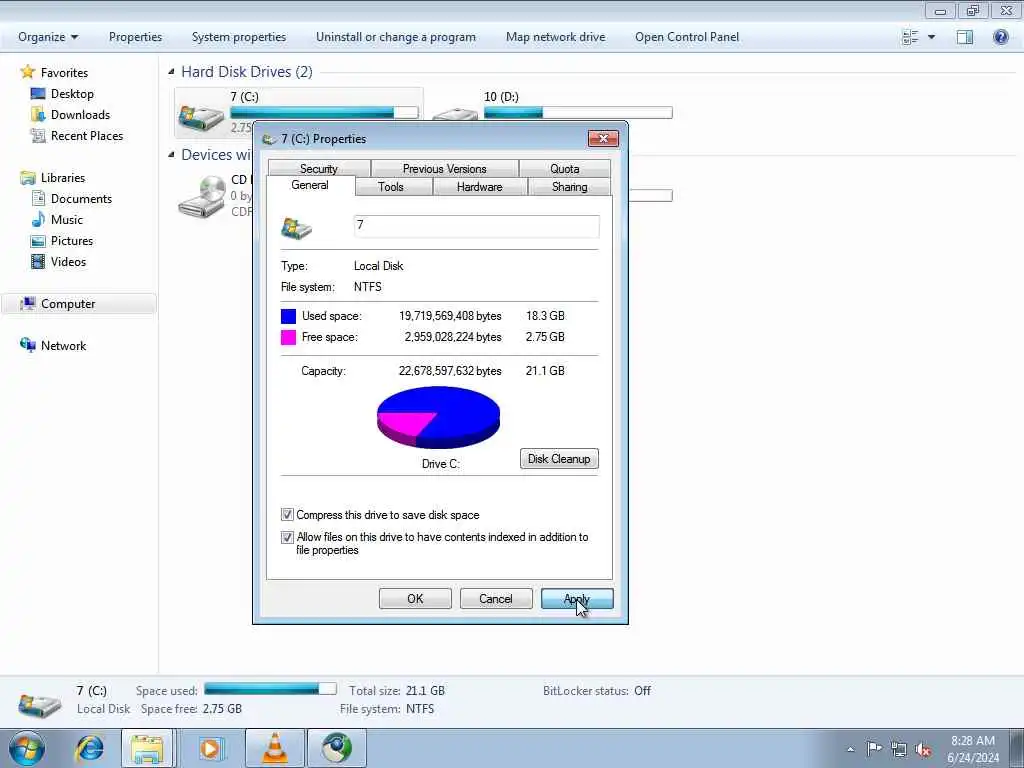Screen dimensions: 1024x768
Task: Open the Videos library icon
Action: tap(38, 261)
